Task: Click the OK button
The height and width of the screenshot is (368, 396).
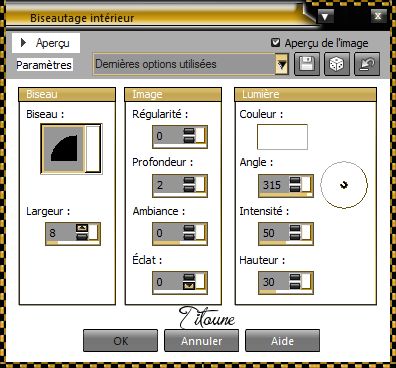Action: (x=120, y=341)
